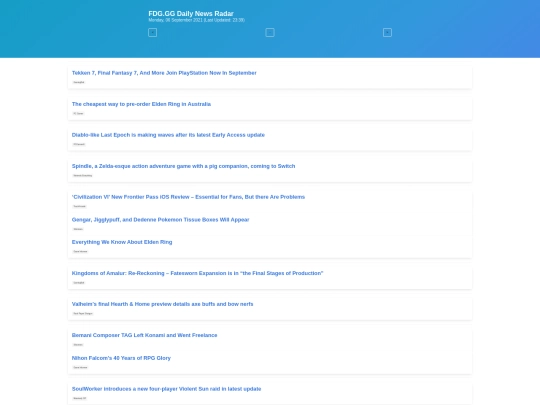Open Nihon Falcom's 40 Years of RPG Glory
540x405 pixels.
121,358
